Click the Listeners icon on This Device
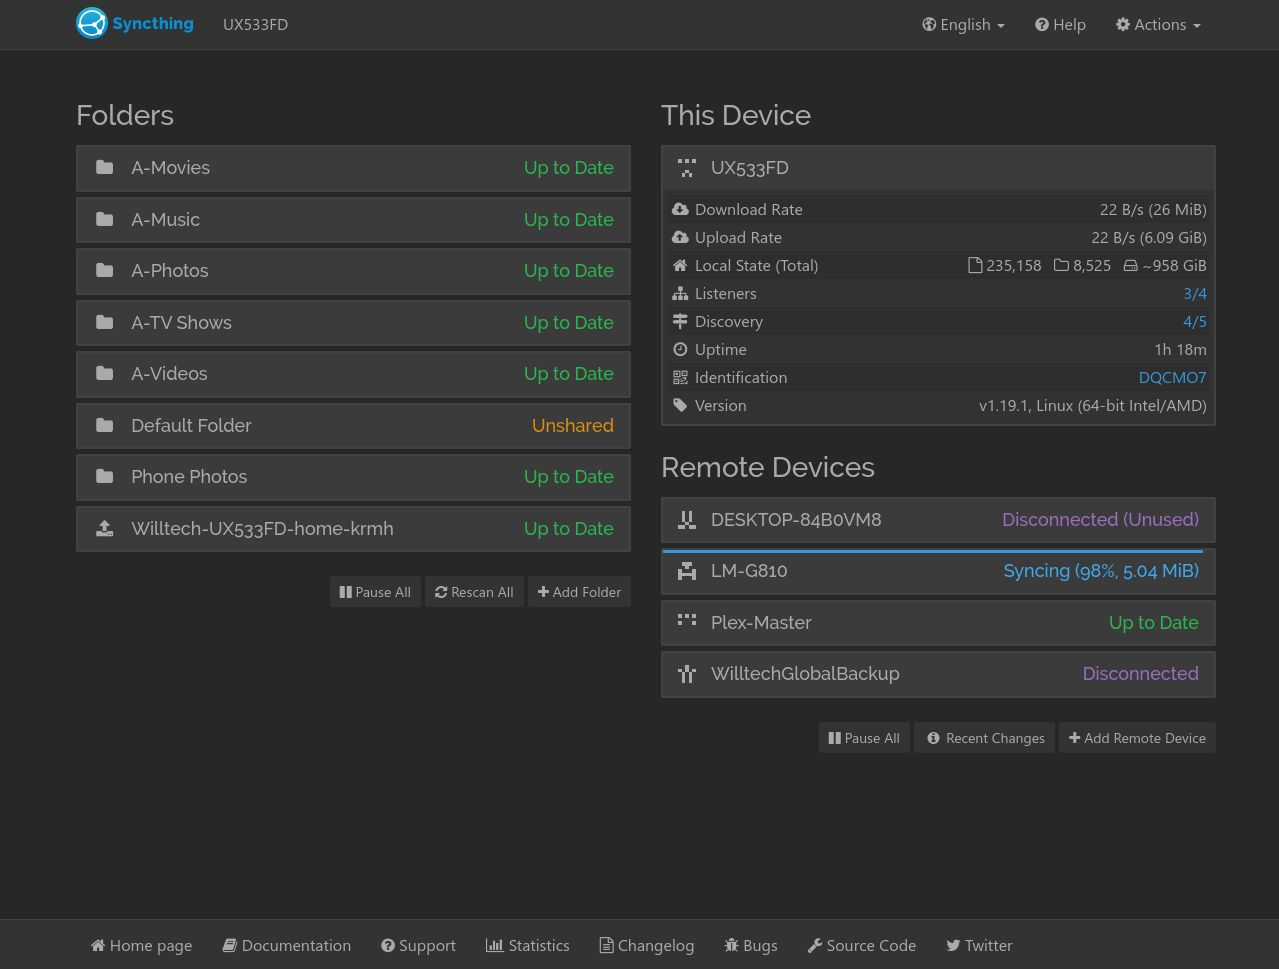Viewport: 1279px width, 969px height. point(681,292)
